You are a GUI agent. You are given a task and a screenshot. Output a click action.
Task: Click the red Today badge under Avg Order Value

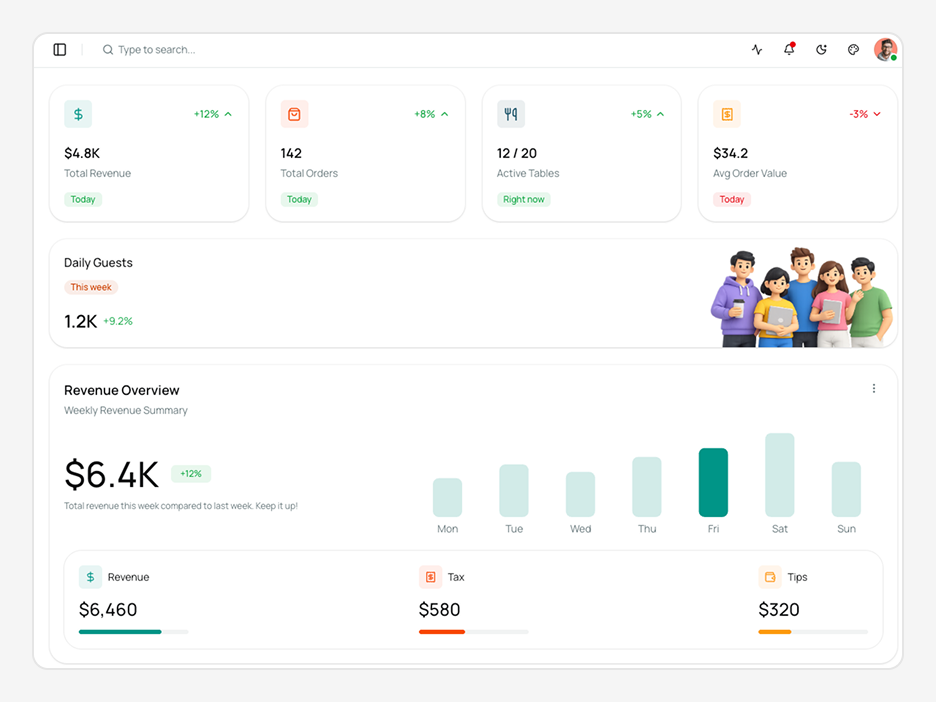click(732, 199)
